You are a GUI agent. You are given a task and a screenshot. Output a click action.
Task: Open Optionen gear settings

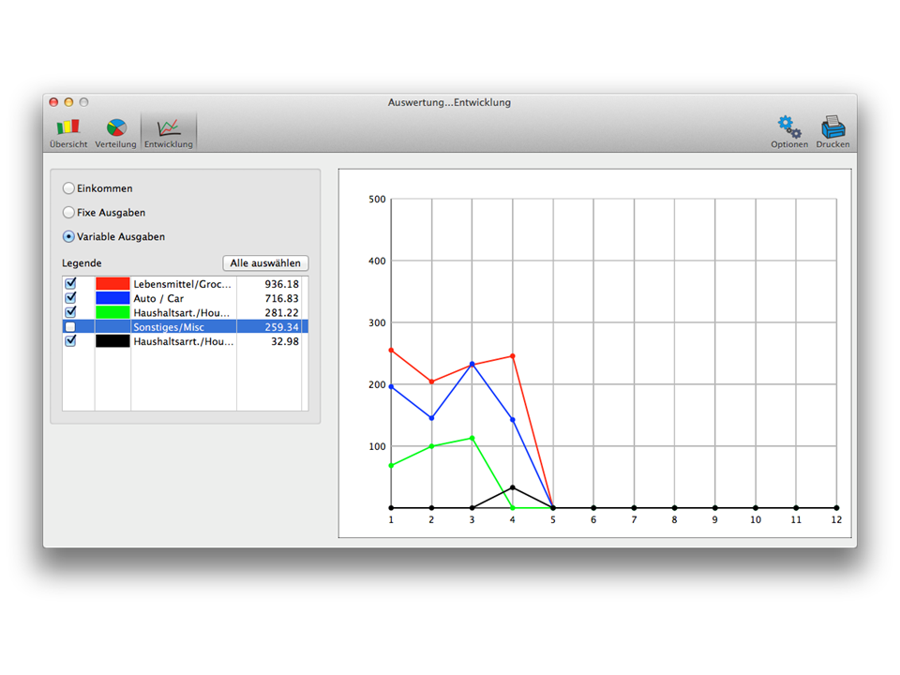(789, 132)
